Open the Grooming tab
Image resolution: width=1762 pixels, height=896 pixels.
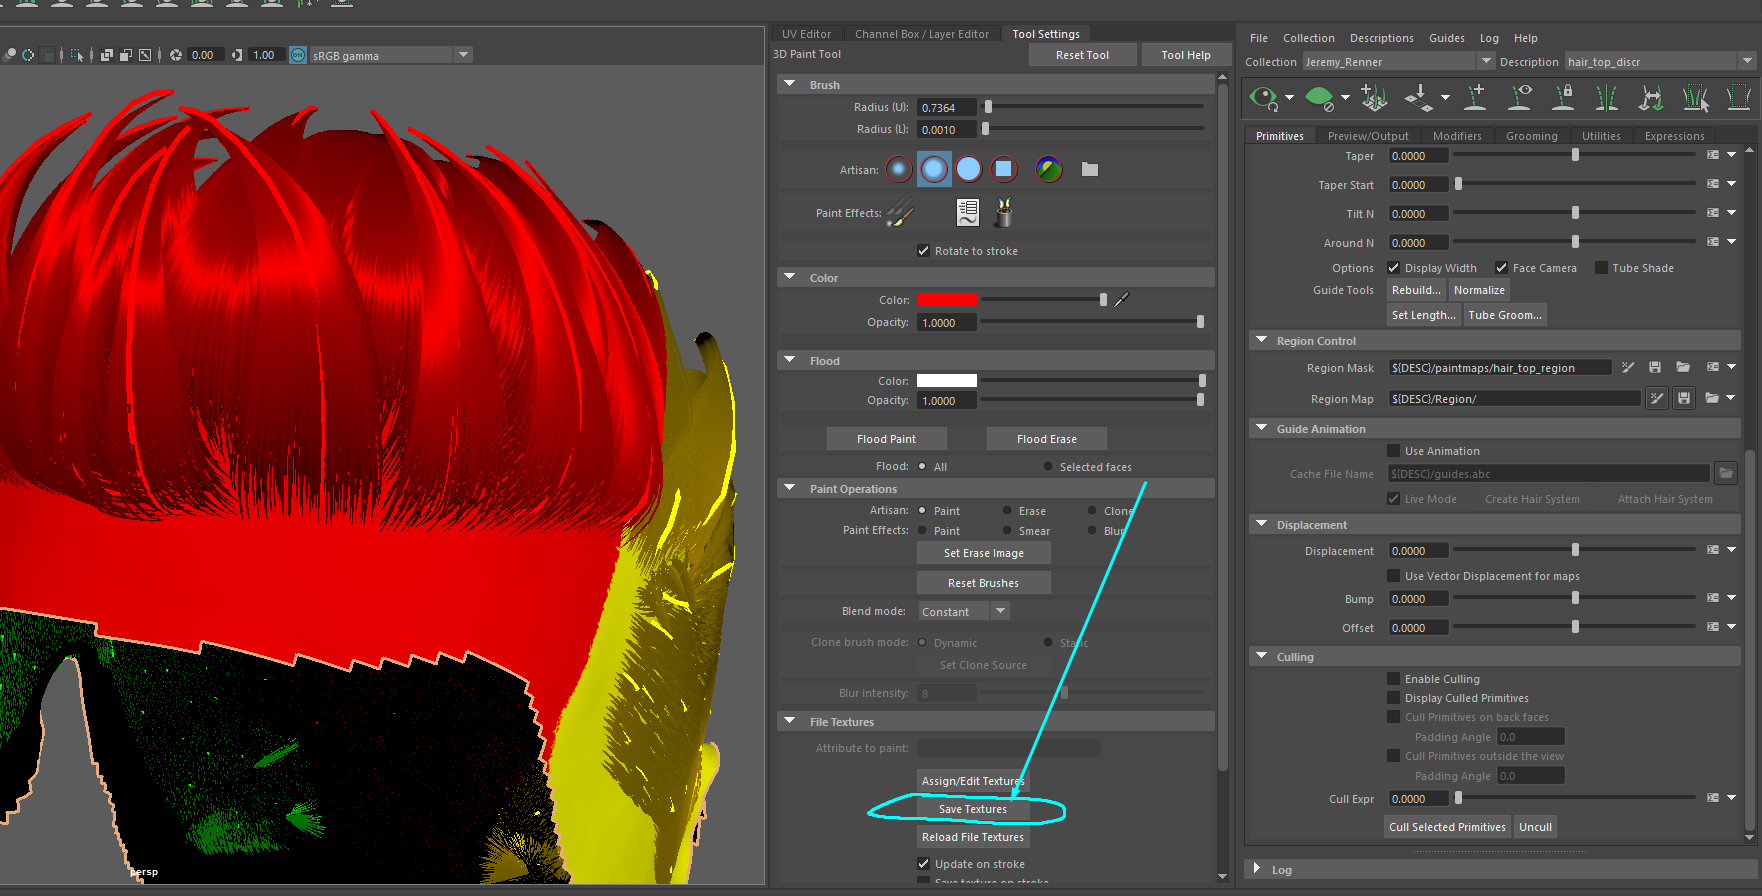(1531, 136)
